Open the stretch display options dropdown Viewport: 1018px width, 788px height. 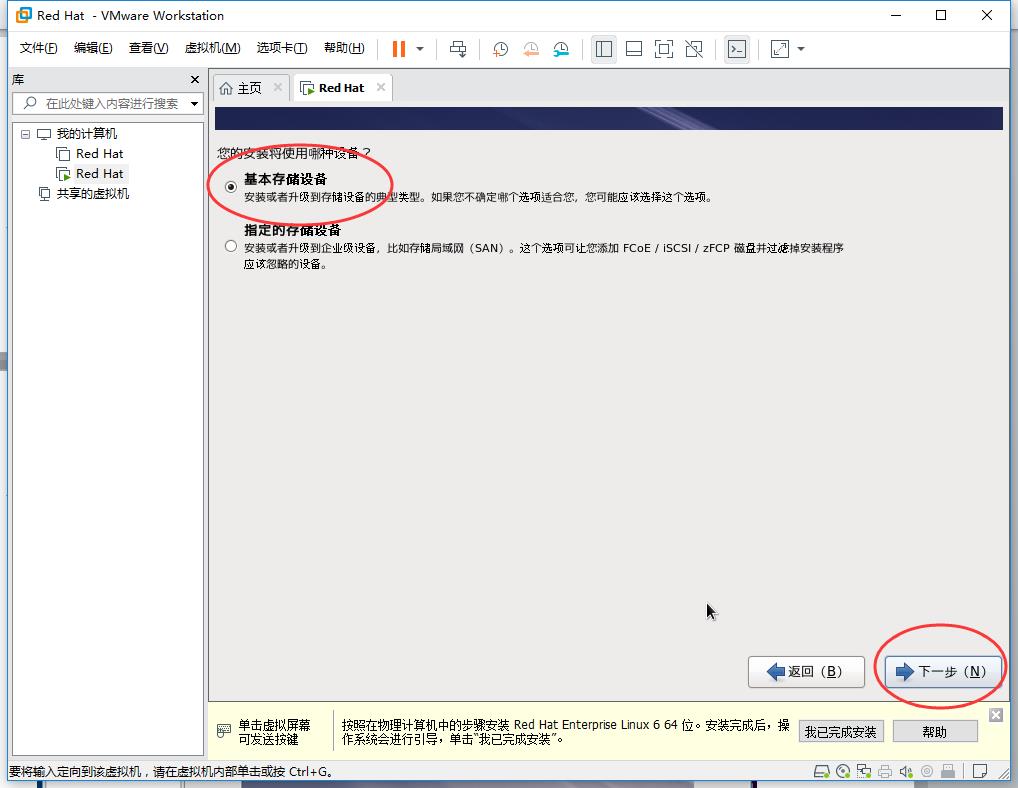pyautogui.click(x=801, y=49)
